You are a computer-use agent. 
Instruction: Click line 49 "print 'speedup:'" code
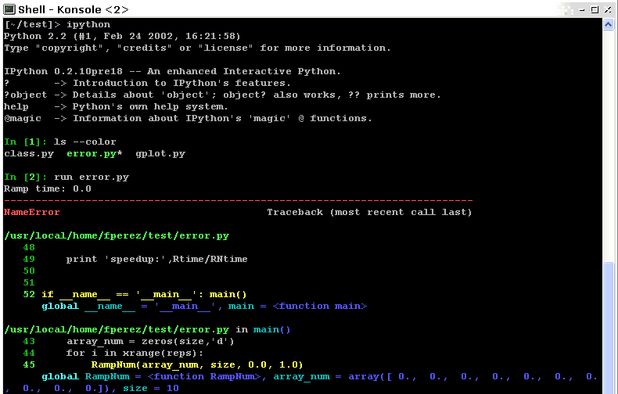click(157, 259)
